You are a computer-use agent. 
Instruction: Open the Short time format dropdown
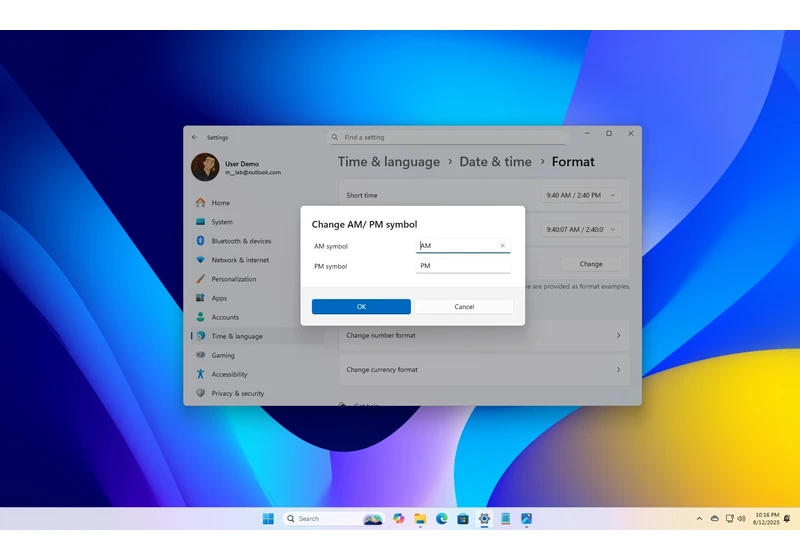[581, 195]
